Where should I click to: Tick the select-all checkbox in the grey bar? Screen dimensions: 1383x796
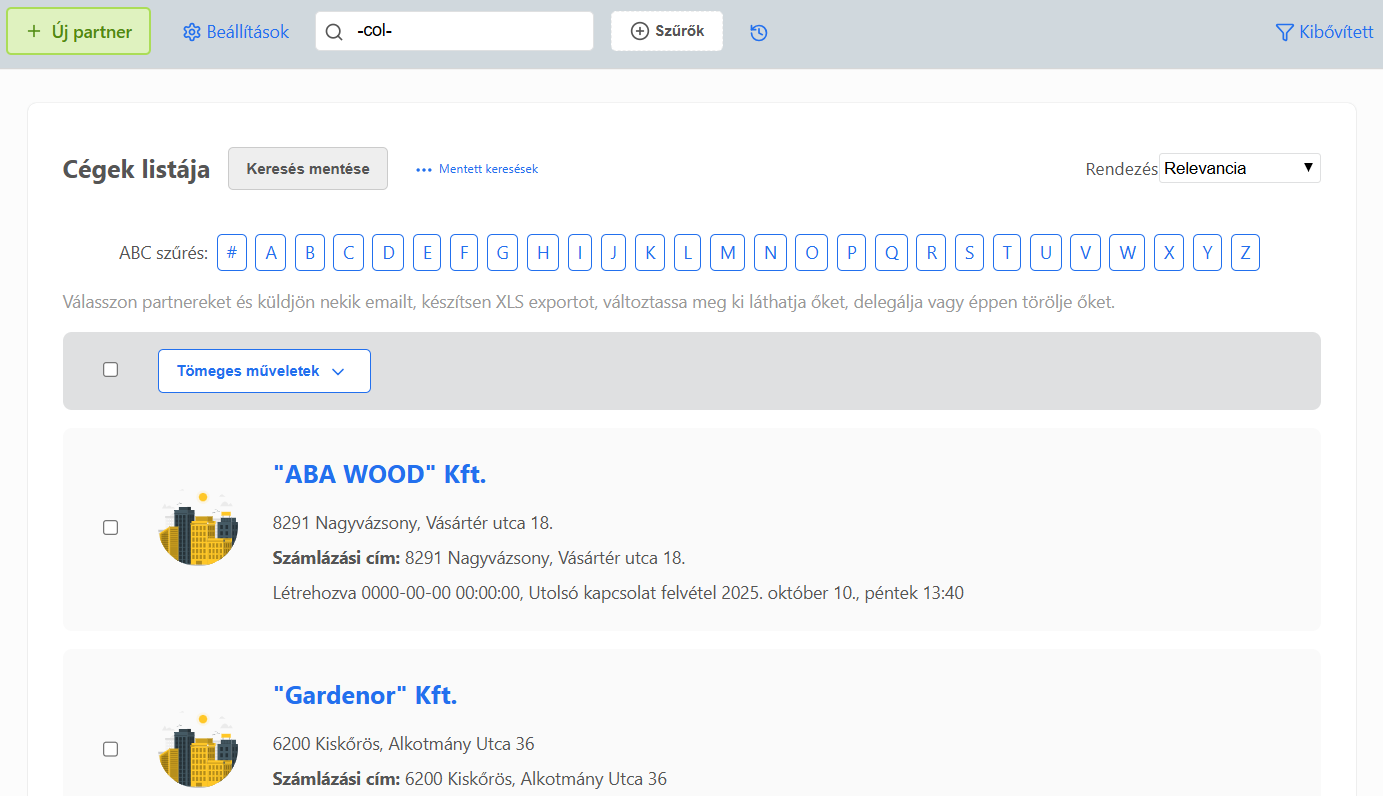point(110,370)
